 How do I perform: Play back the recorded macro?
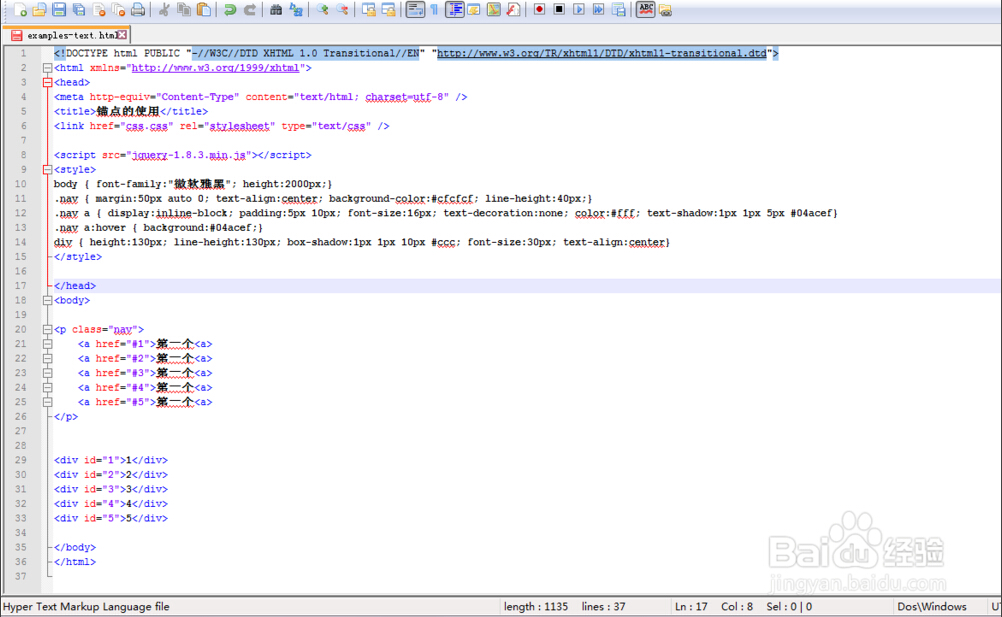click(x=579, y=10)
